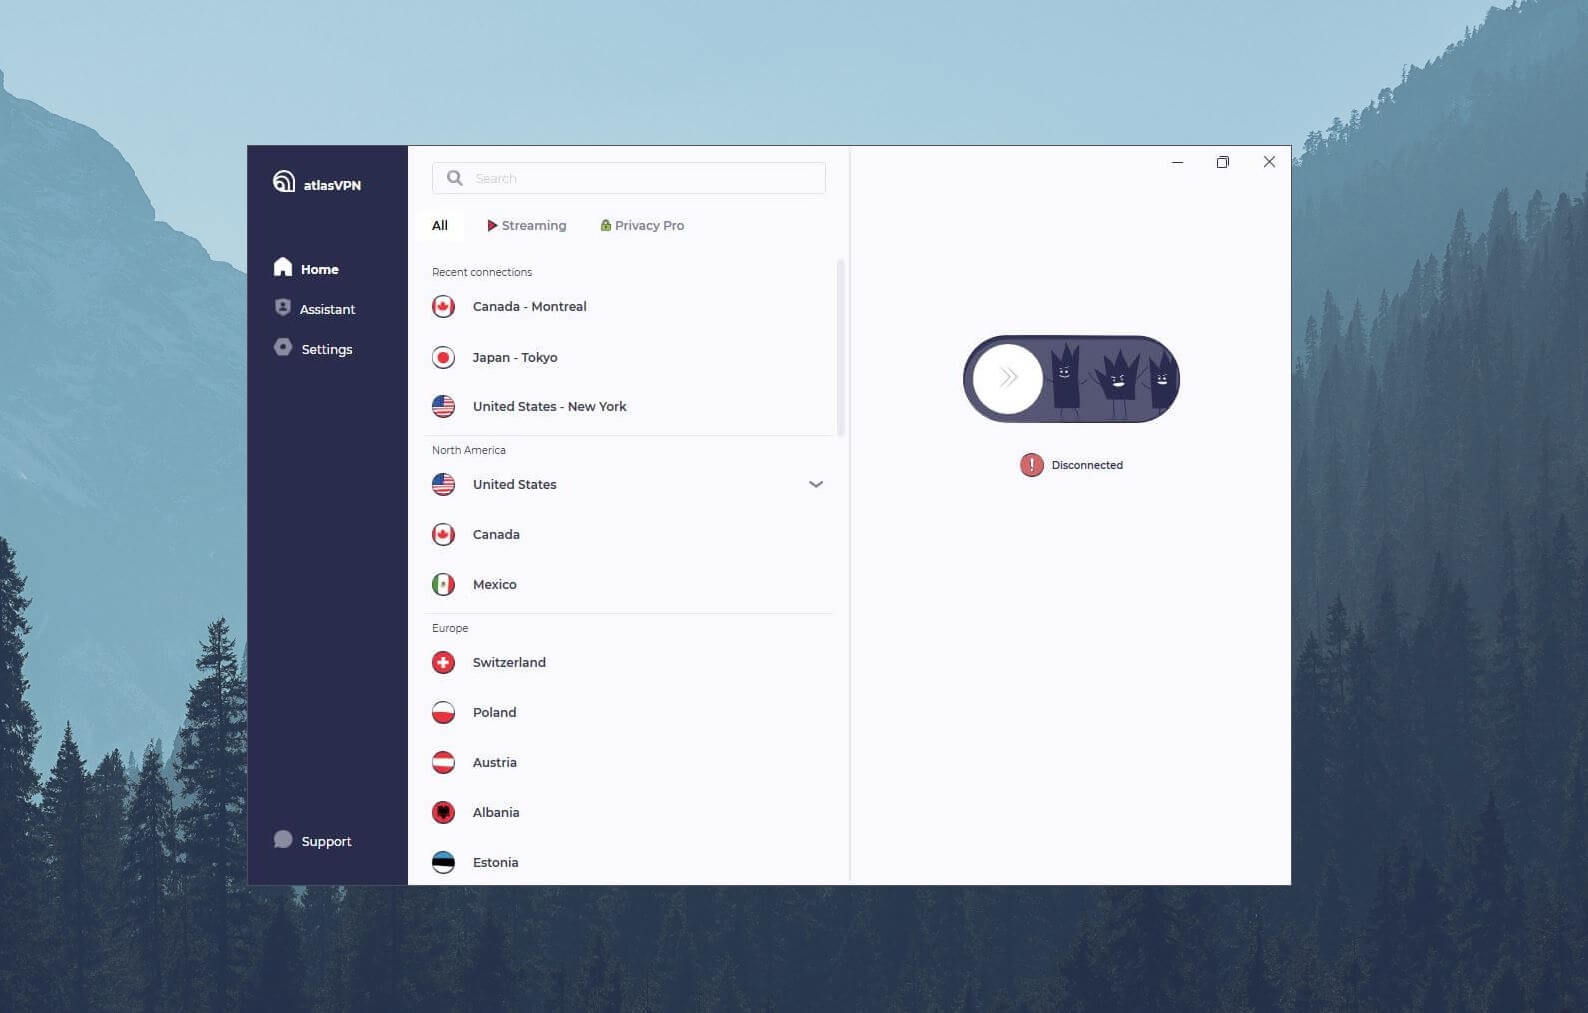Viewport: 1588px width, 1013px height.
Task: Click the Disconnected status label
Action: pyautogui.click(x=1087, y=465)
